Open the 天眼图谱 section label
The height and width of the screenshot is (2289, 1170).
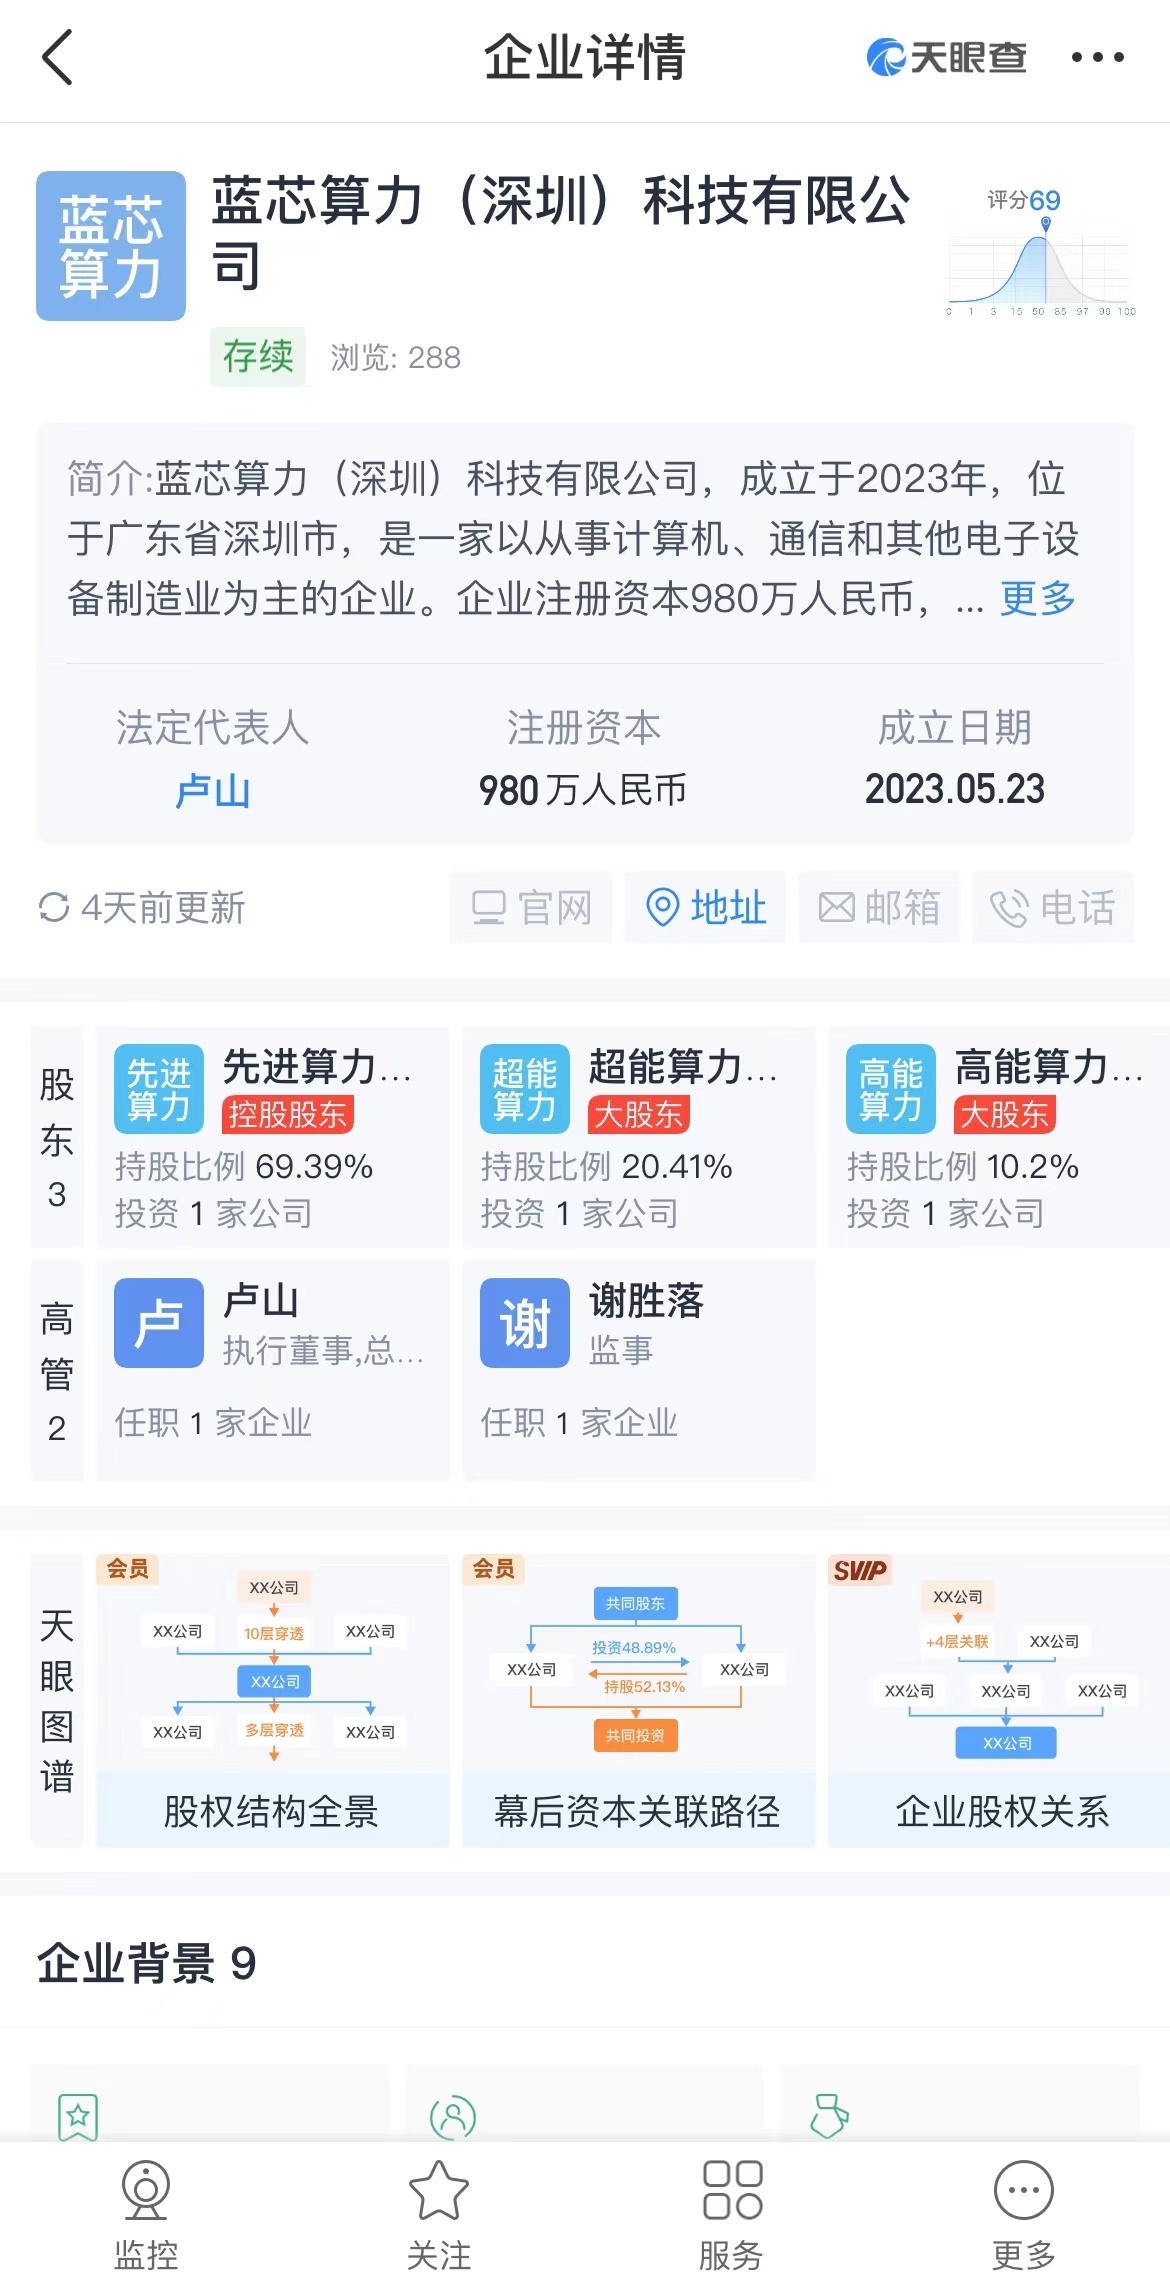[x=57, y=1700]
